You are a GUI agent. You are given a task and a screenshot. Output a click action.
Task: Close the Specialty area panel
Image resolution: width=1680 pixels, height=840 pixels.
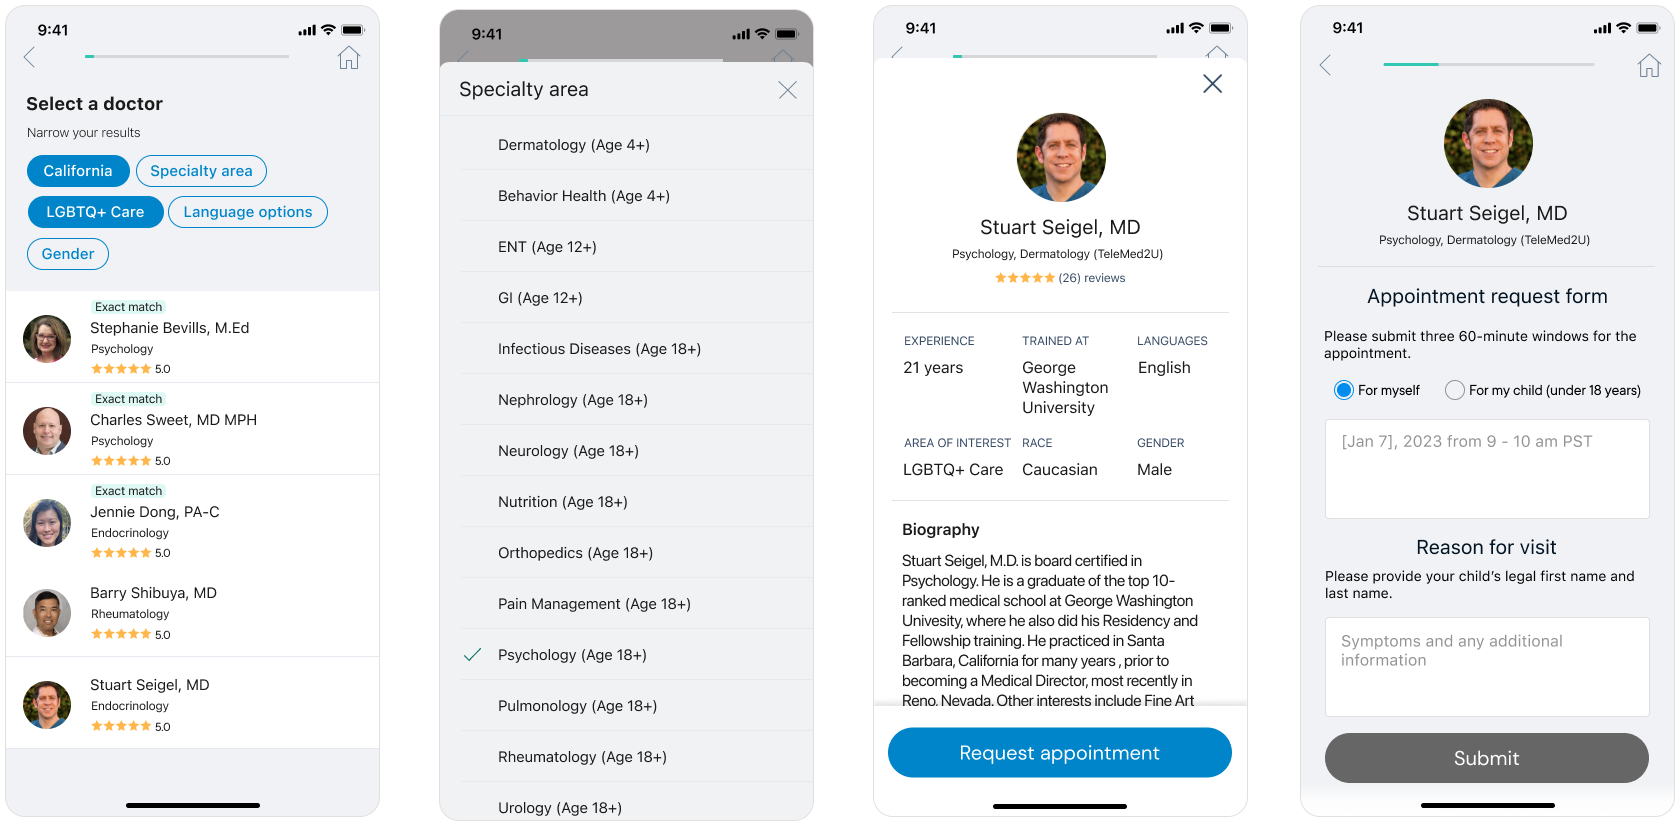coord(787,90)
